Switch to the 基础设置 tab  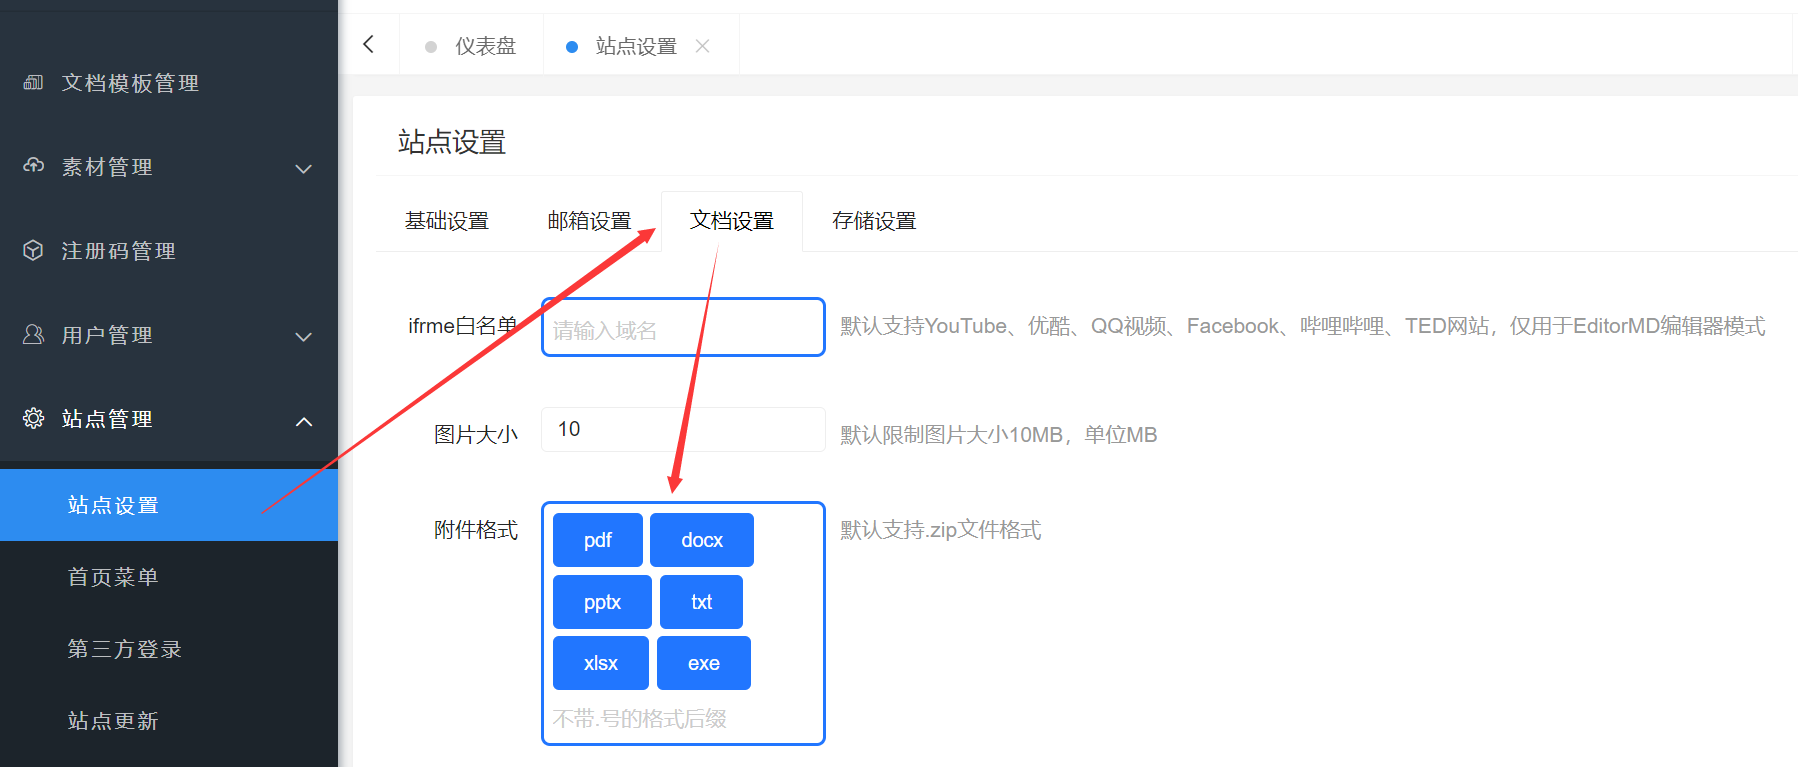point(446,221)
